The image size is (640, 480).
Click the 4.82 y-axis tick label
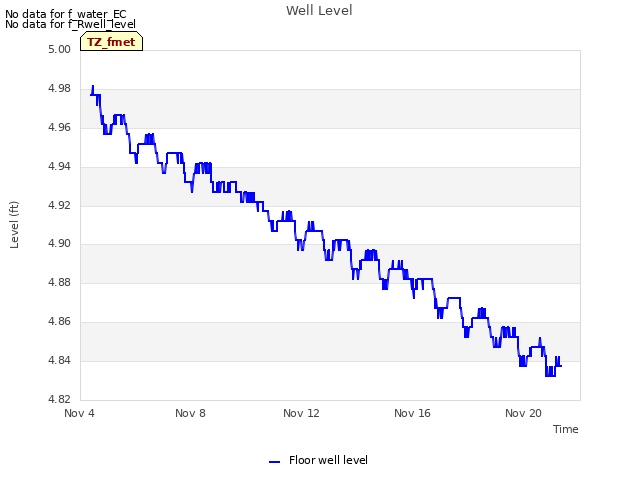[x=59, y=399]
